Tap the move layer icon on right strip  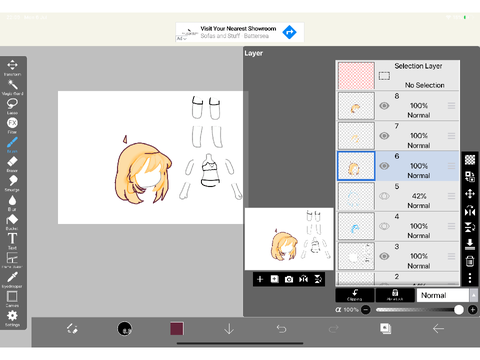click(x=470, y=194)
